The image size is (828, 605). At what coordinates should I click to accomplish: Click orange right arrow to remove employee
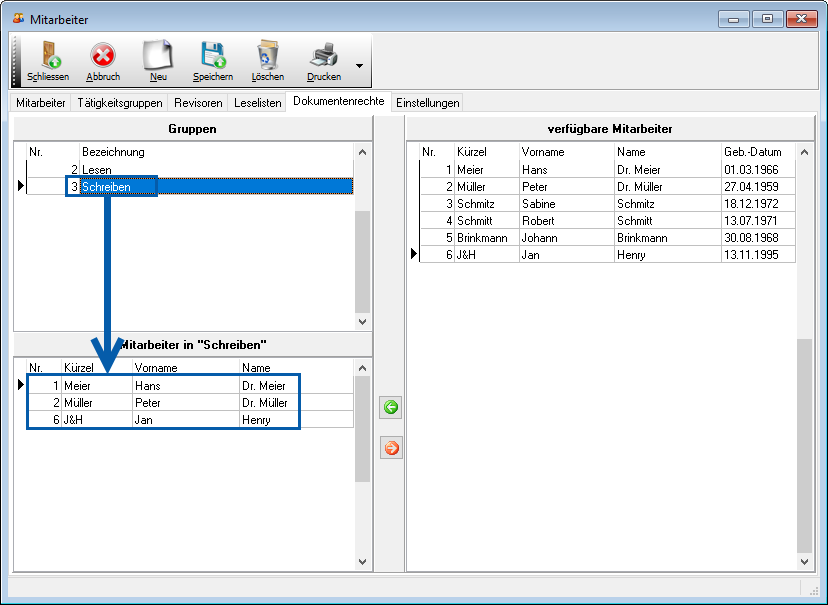[391, 448]
